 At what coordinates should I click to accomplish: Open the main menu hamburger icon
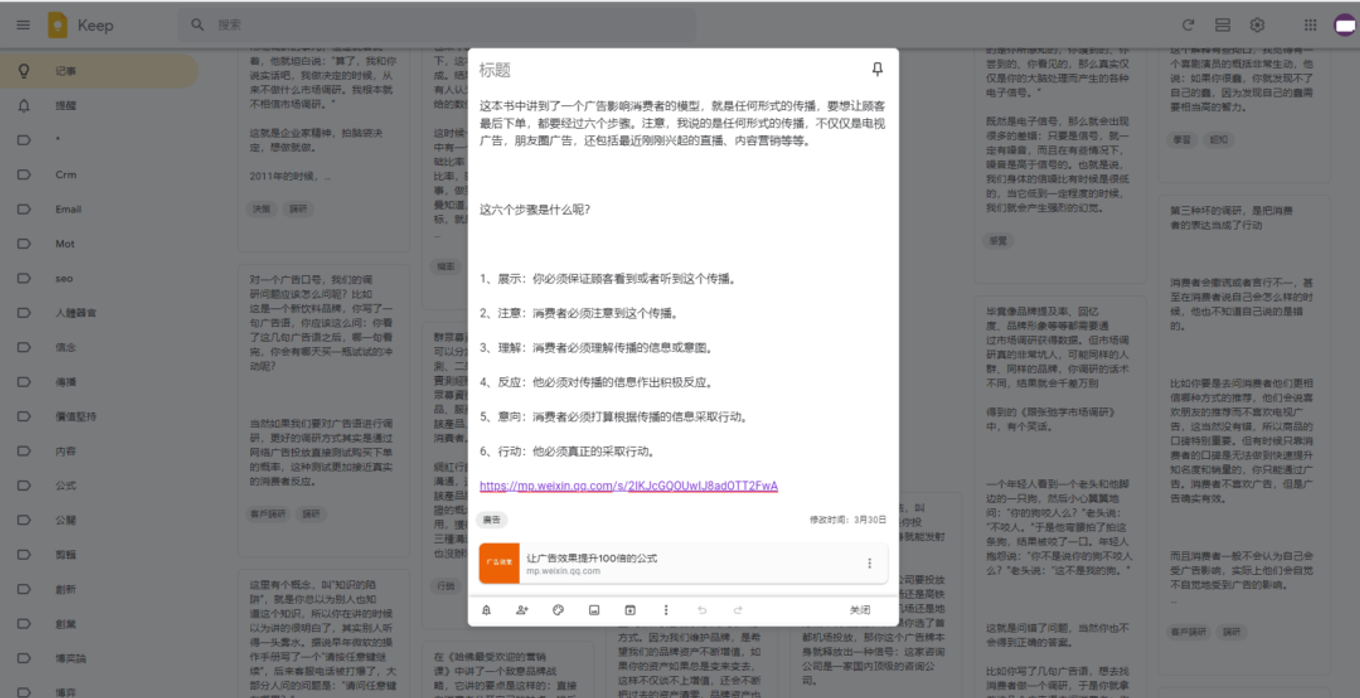point(23,25)
